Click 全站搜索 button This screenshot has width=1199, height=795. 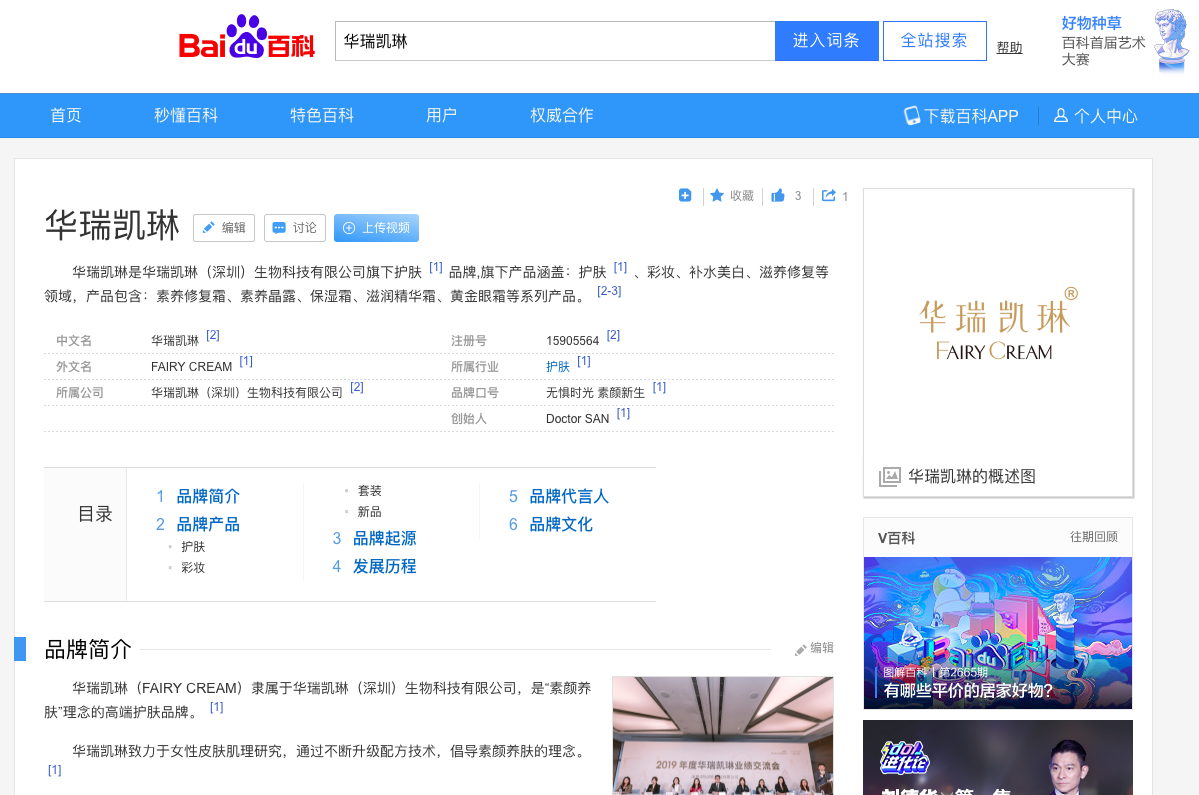934,41
